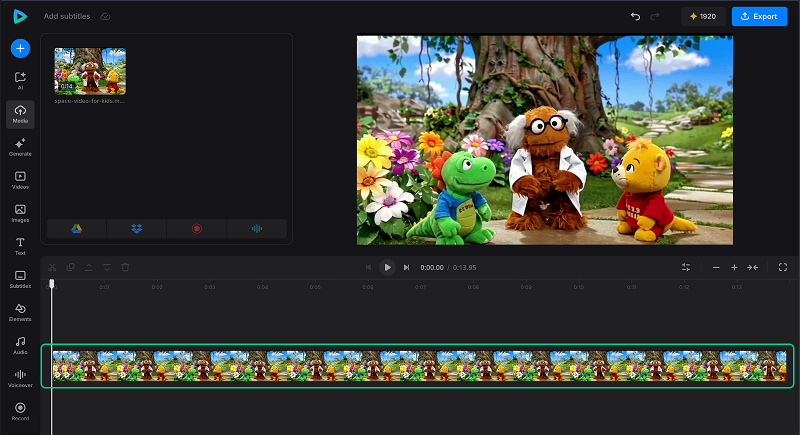The image size is (800, 435).
Task: Click the total duration 0:13.95 text
Action: pyautogui.click(x=464, y=267)
